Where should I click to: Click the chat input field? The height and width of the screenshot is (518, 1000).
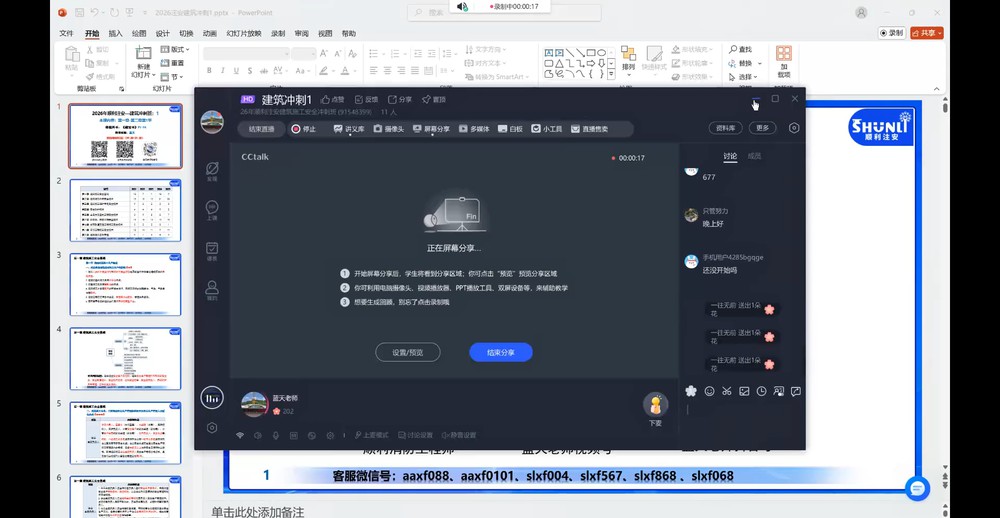(742, 422)
